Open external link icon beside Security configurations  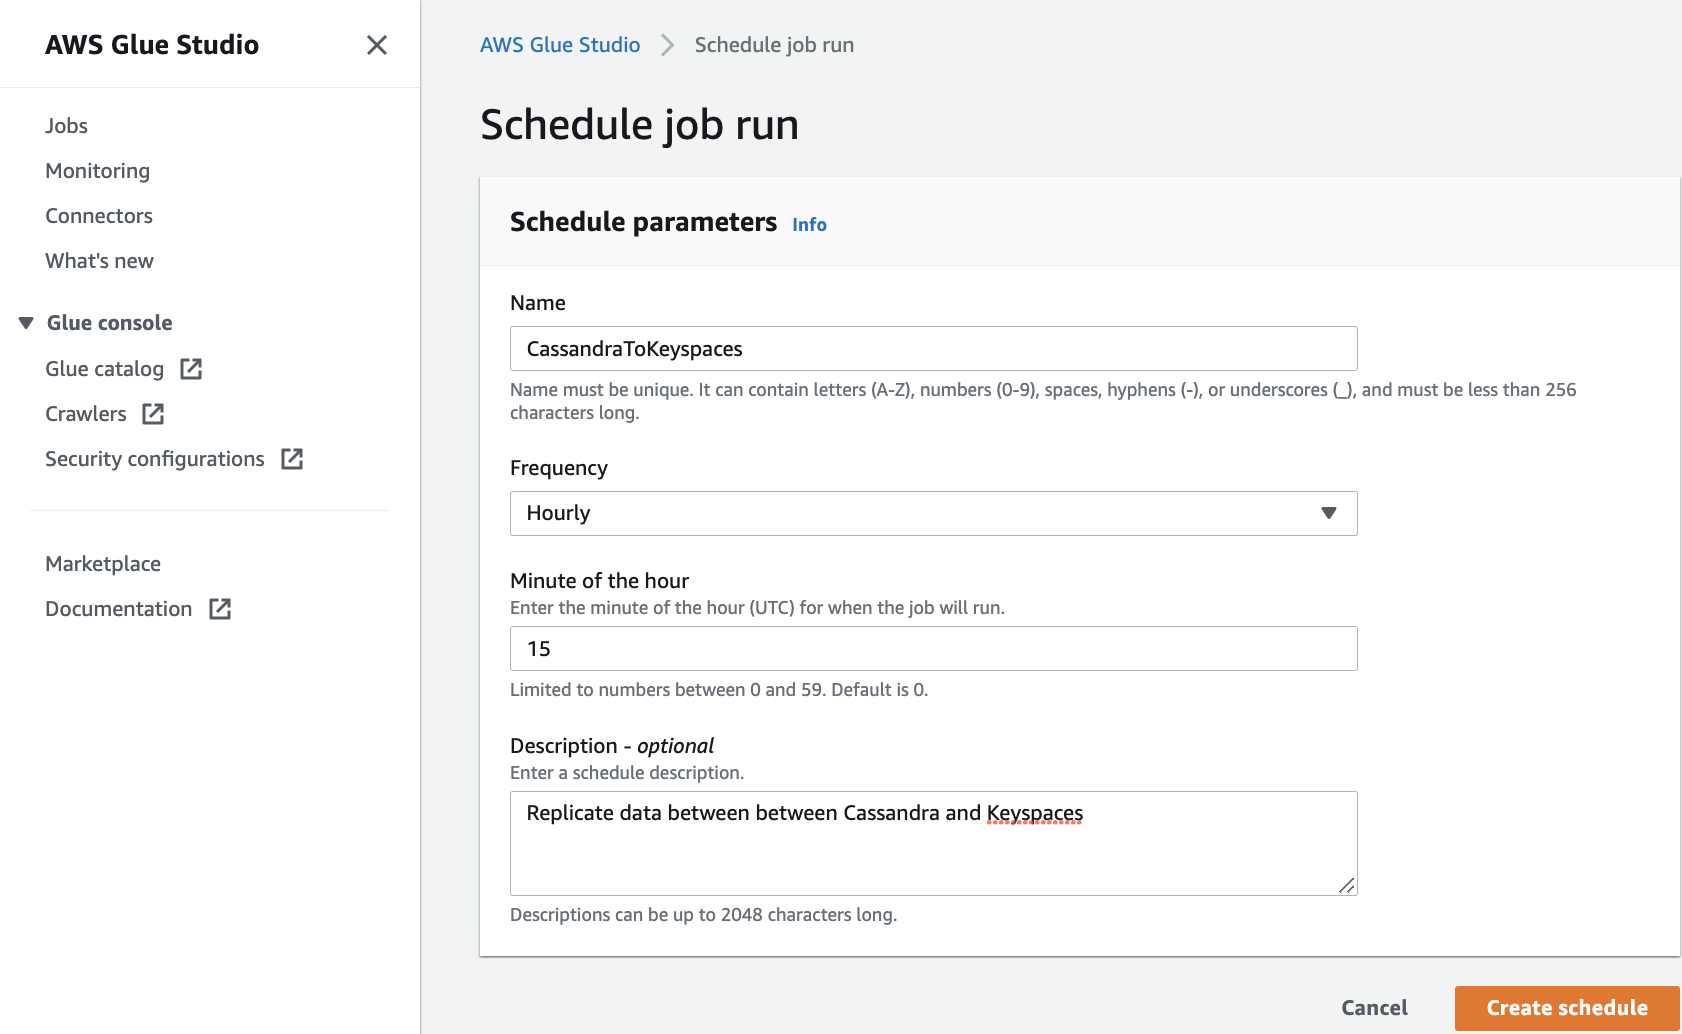(292, 459)
